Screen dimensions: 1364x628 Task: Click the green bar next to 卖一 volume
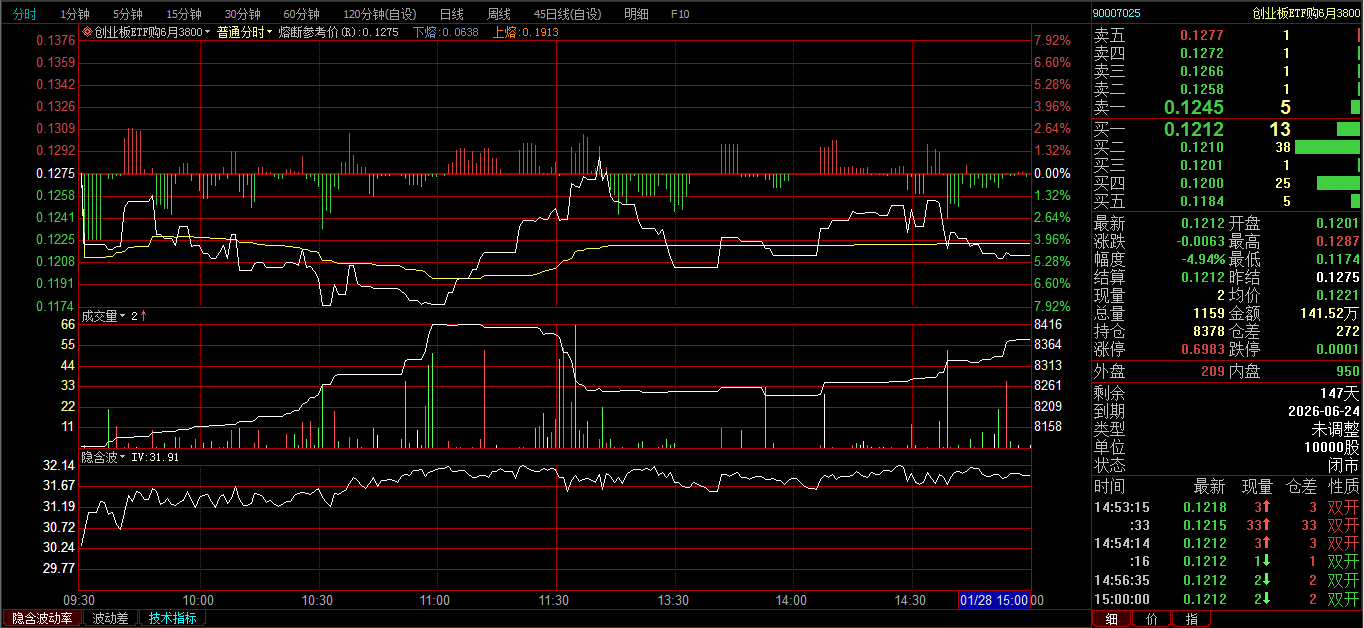tap(1355, 107)
